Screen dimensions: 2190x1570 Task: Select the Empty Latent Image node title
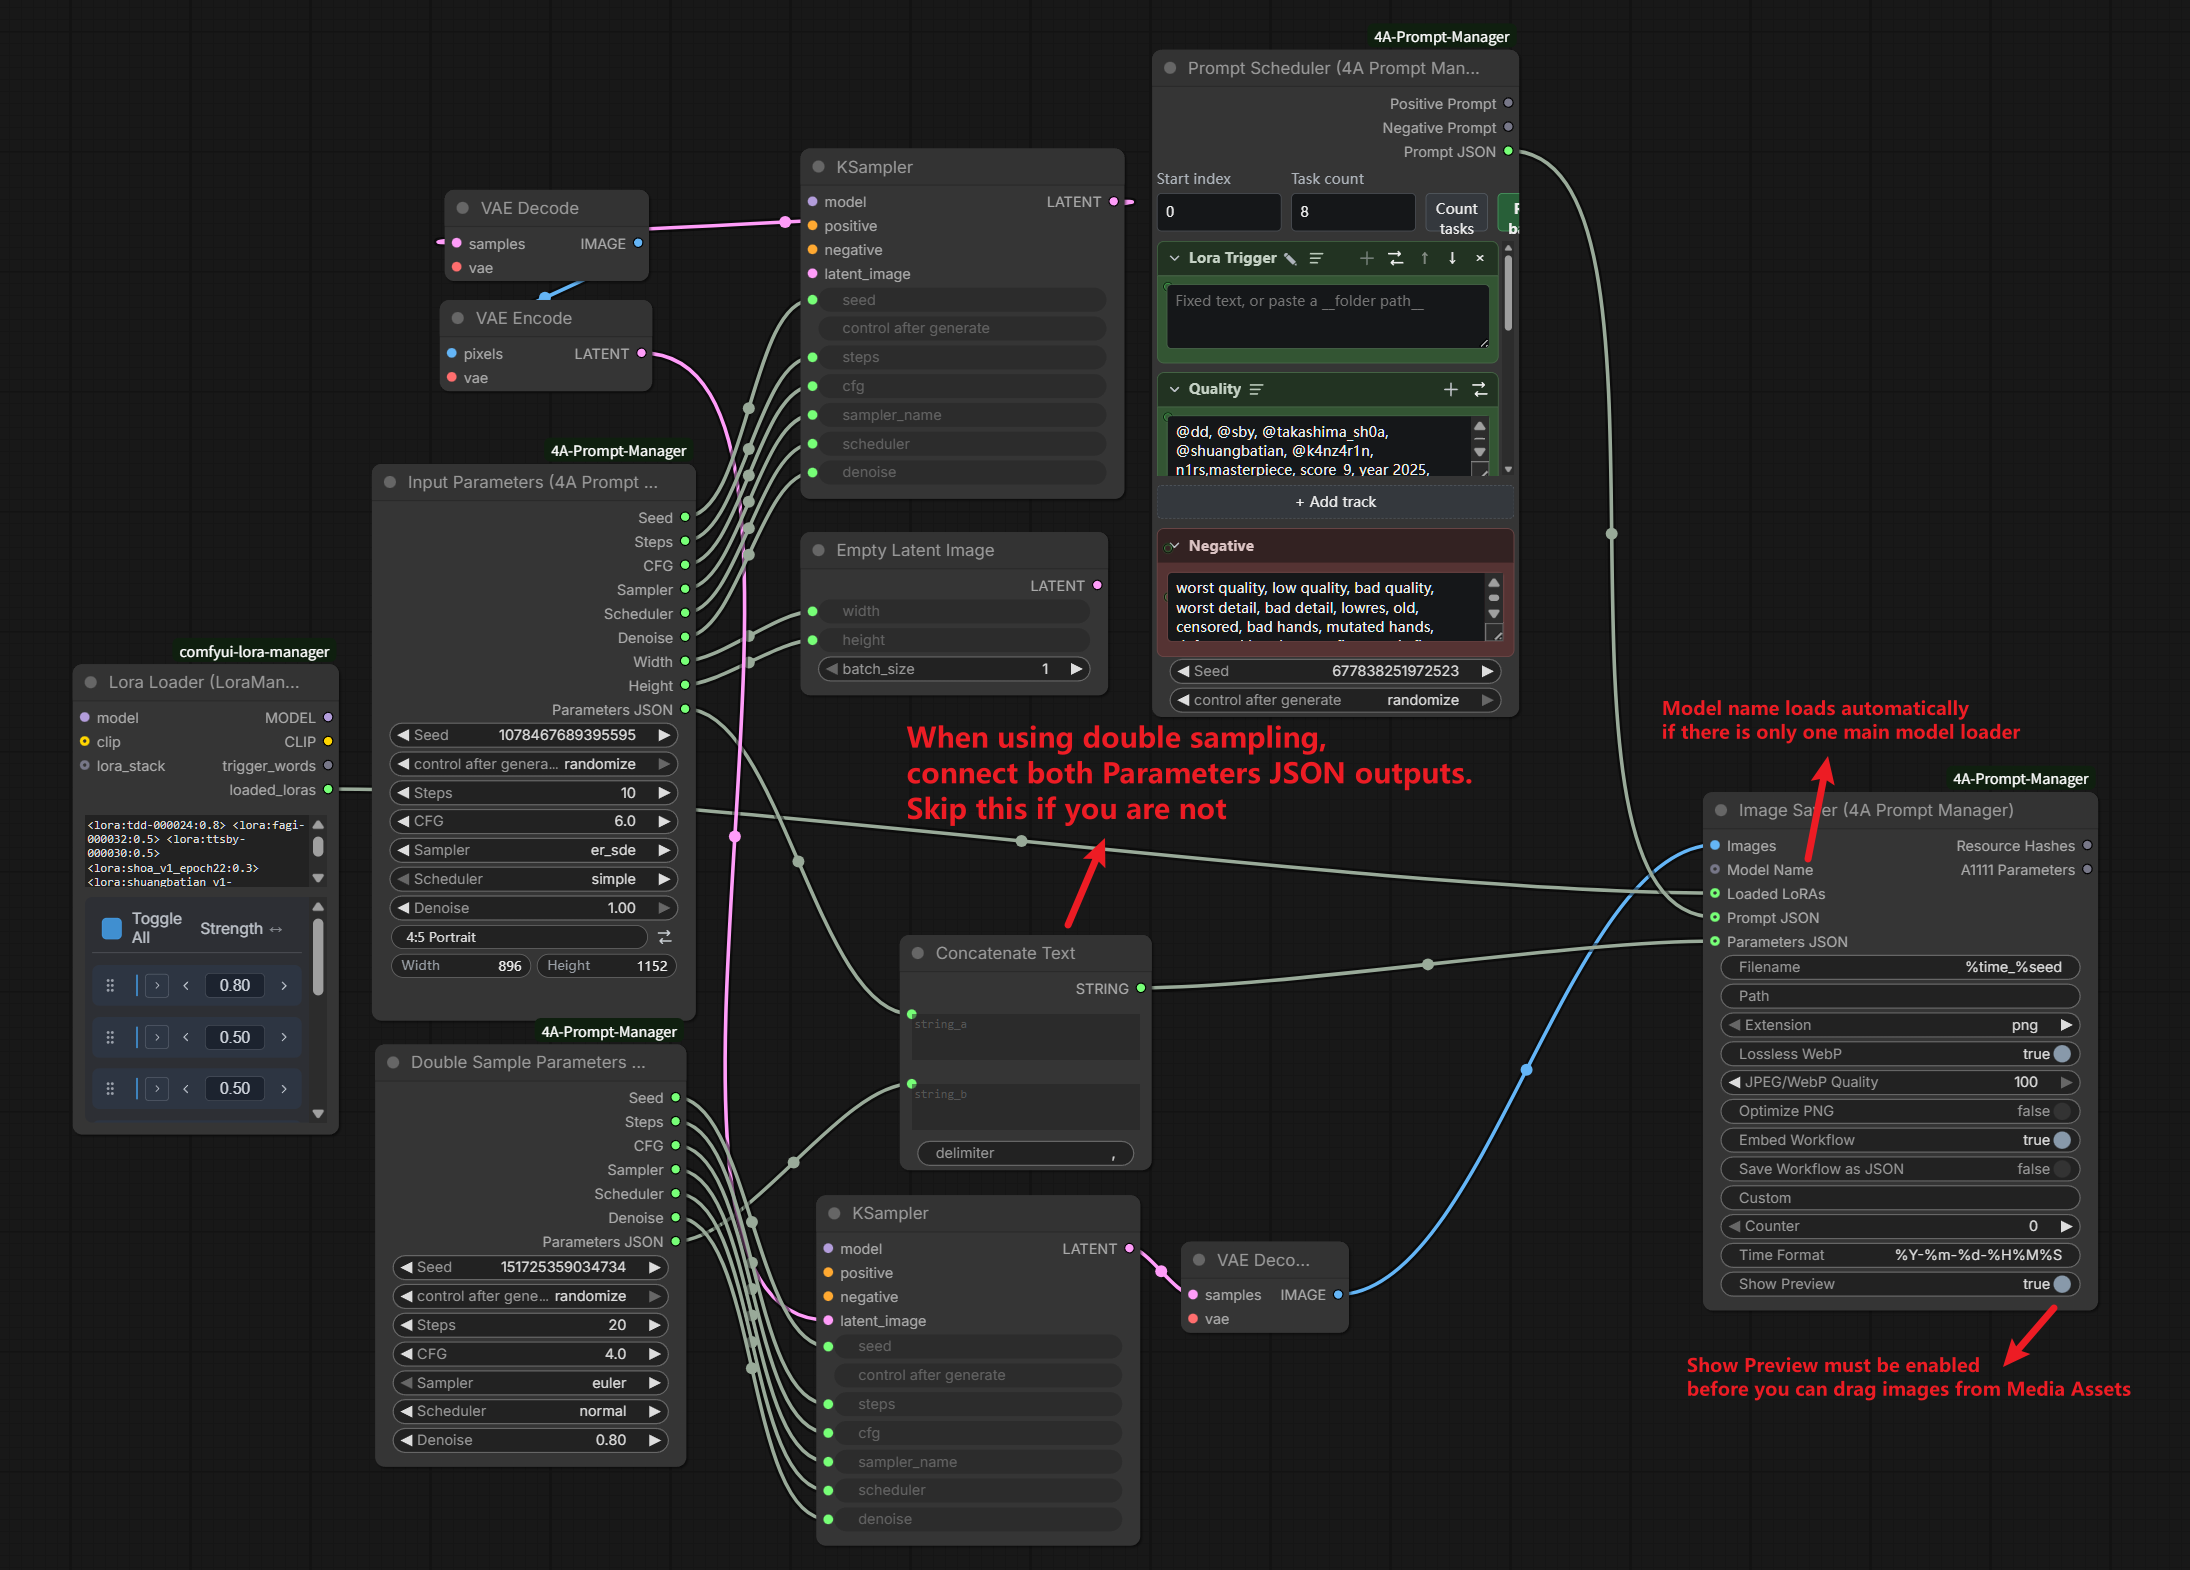pyautogui.click(x=915, y=550)
